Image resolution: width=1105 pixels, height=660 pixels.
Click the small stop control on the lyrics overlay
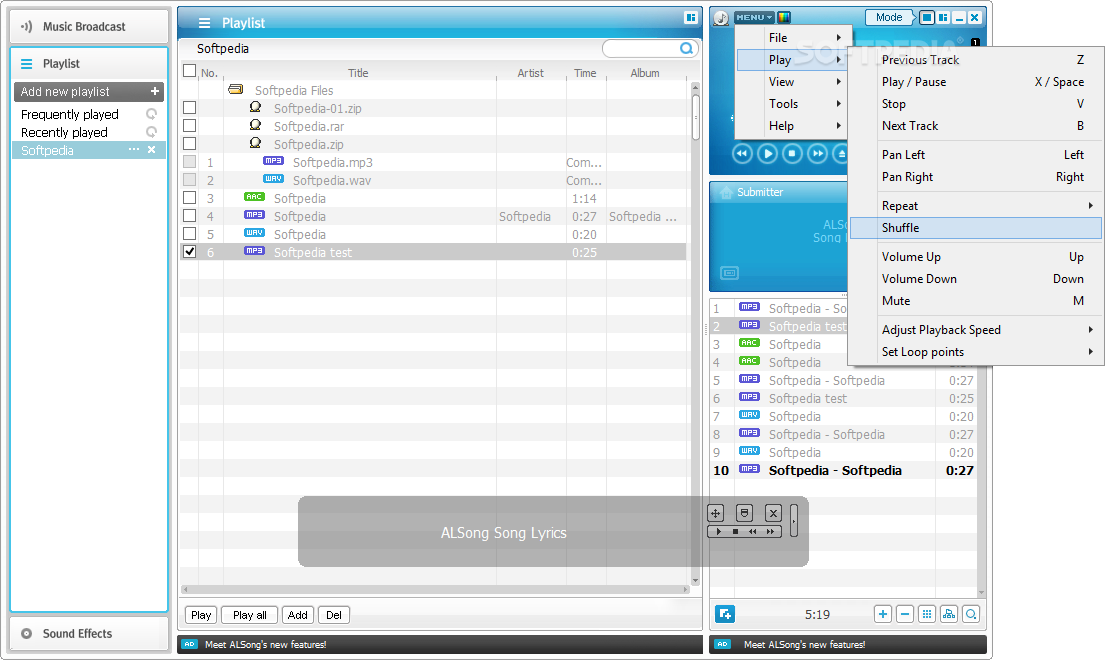(735, 532)
